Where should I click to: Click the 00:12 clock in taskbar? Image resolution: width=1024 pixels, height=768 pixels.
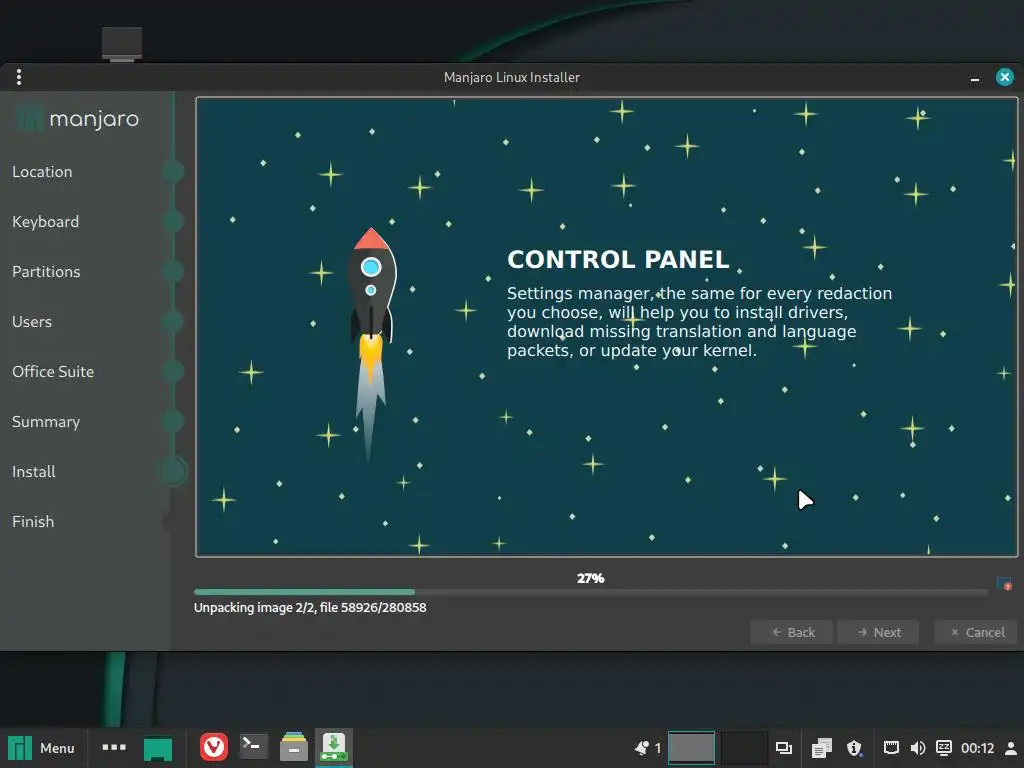(977, 748)
